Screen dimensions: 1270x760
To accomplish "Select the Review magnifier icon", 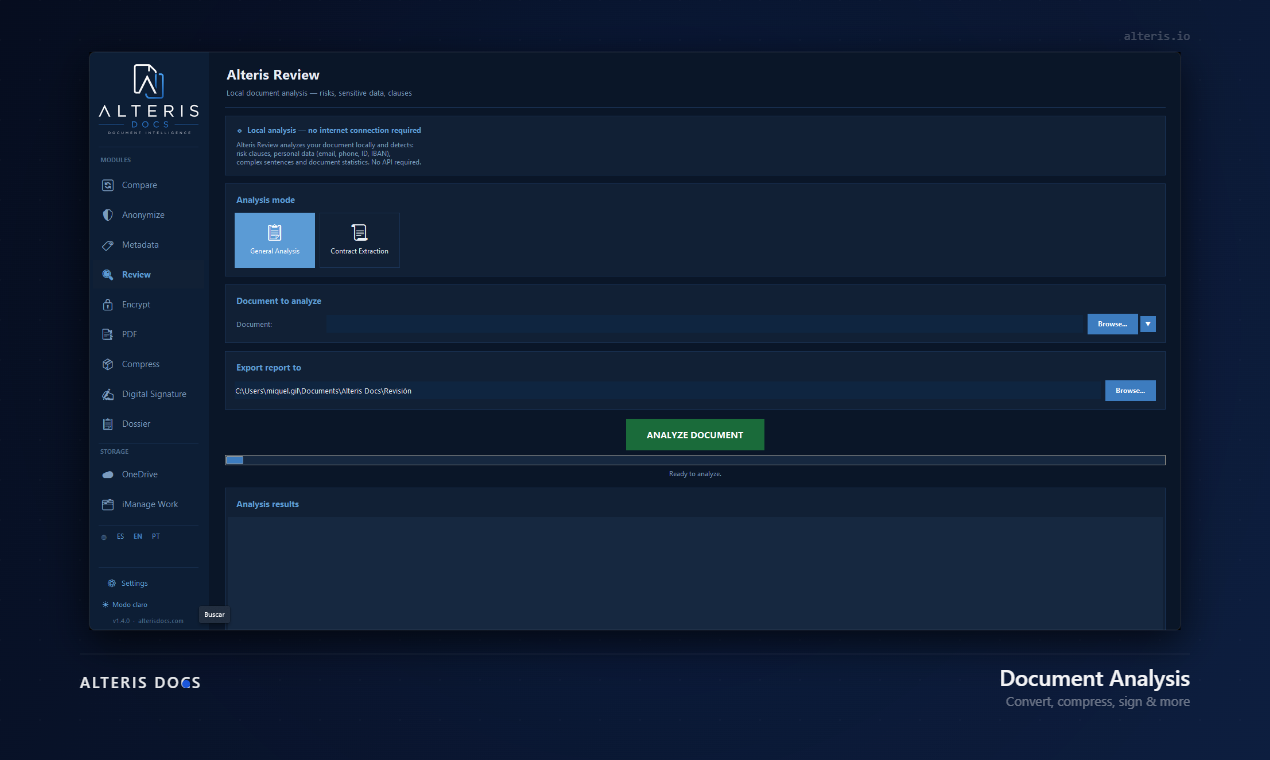I will click(108, 275).
